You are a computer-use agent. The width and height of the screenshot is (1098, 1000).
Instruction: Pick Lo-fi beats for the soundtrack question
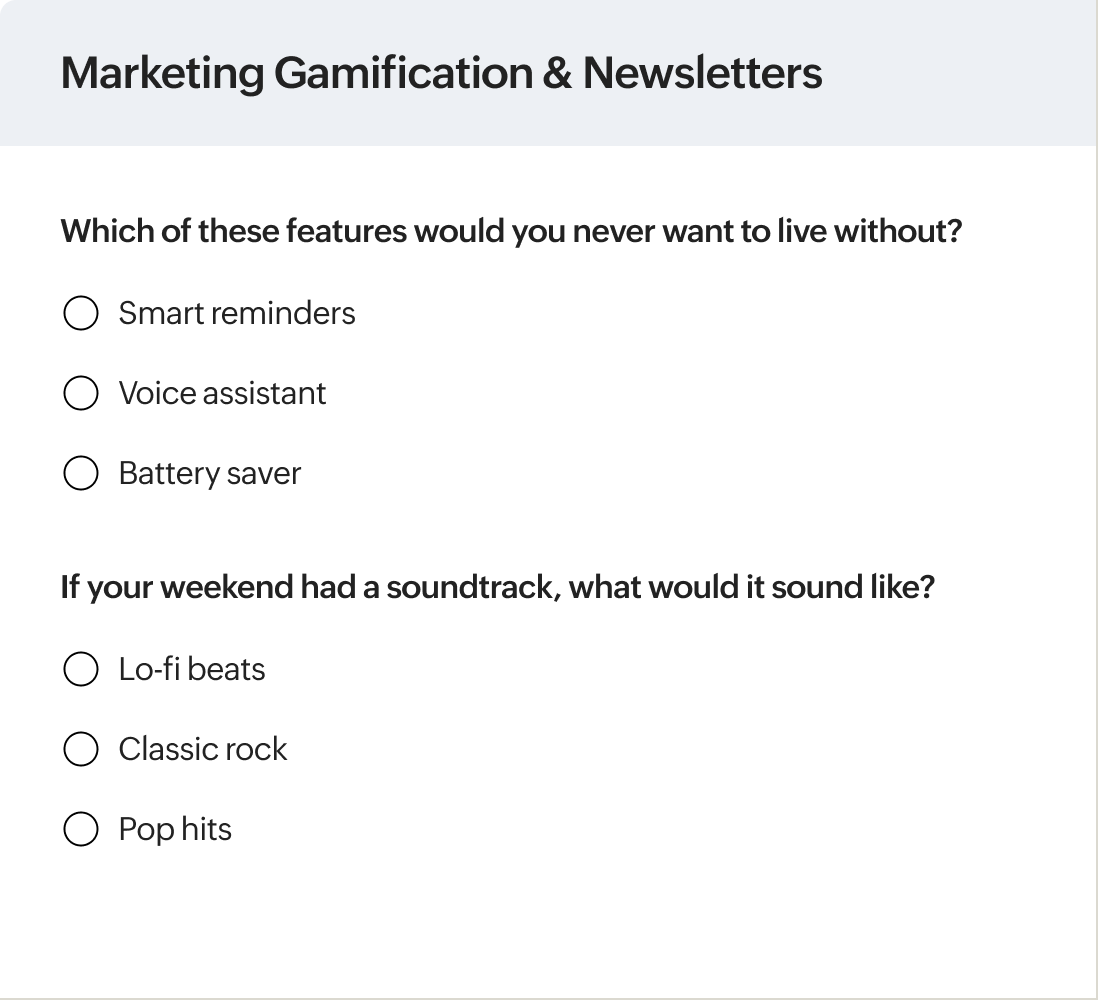point(80,669)
